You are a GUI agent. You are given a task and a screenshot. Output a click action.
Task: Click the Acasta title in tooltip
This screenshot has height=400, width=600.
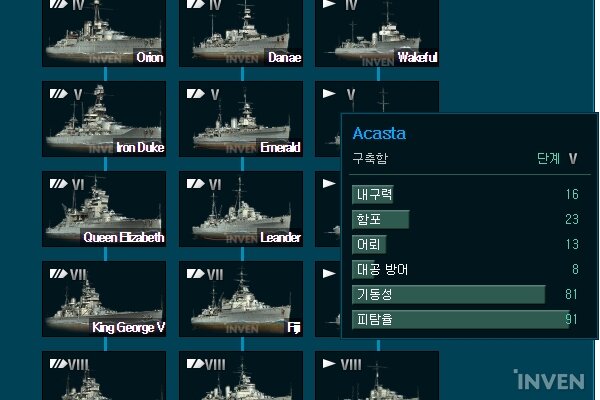tap(379, 133)
